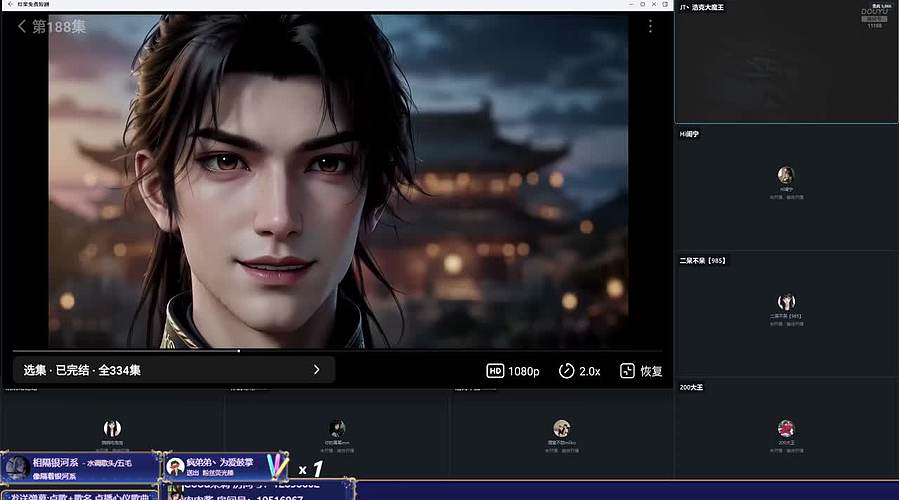Click the restore 恢复 screen icon
Screen dimensions: 899x500
[x=627, y=371]
